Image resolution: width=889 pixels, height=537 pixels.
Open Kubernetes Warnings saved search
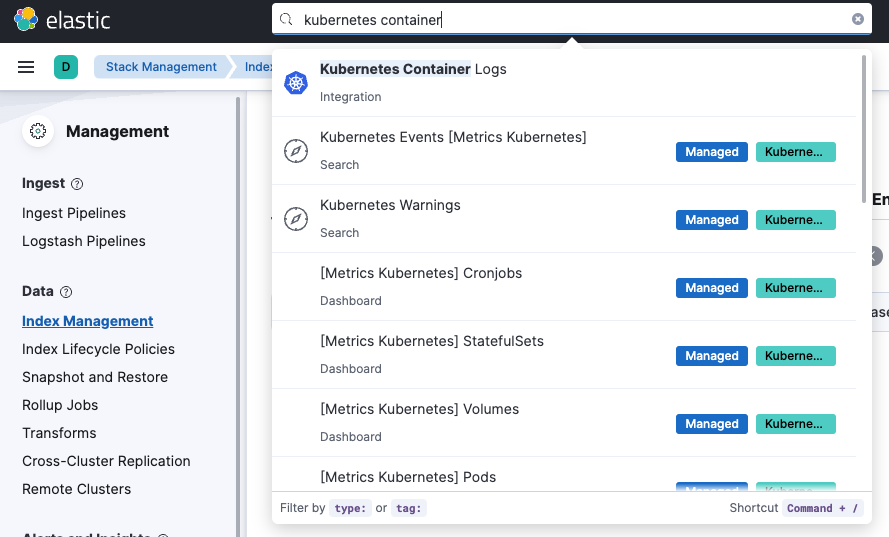(564, 219)
